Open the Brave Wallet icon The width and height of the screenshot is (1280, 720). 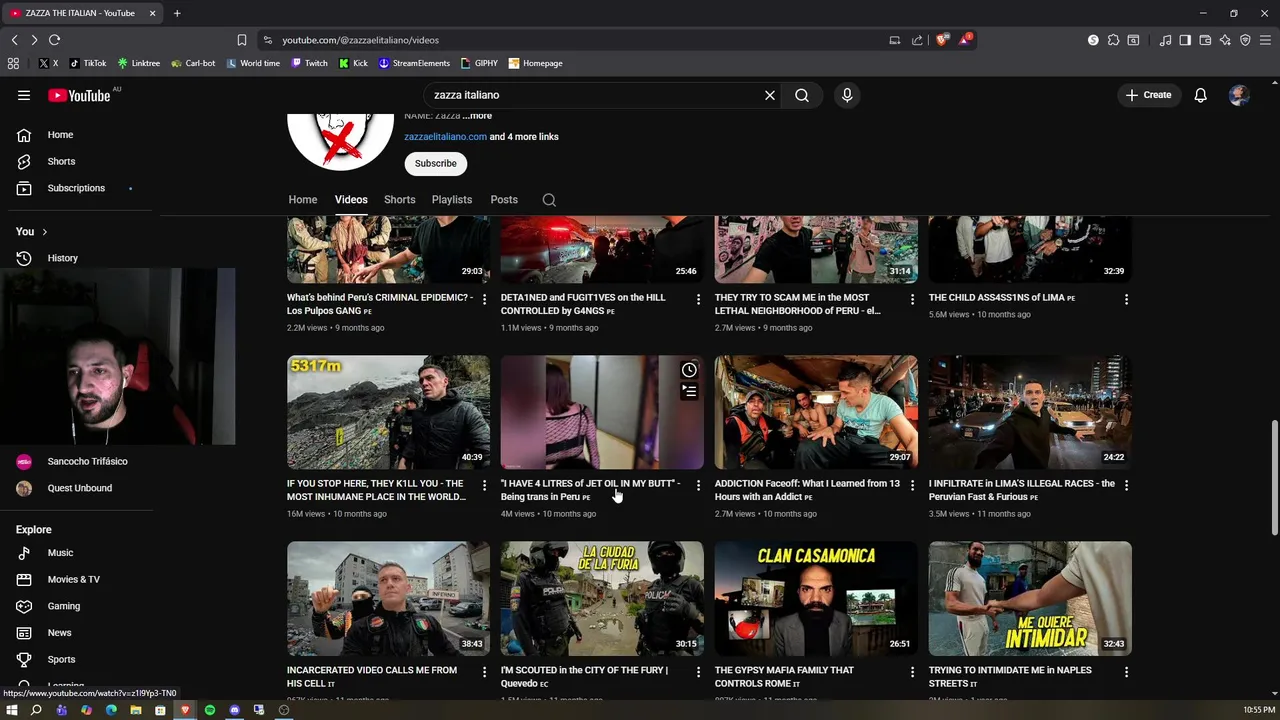pos(1205,40)
